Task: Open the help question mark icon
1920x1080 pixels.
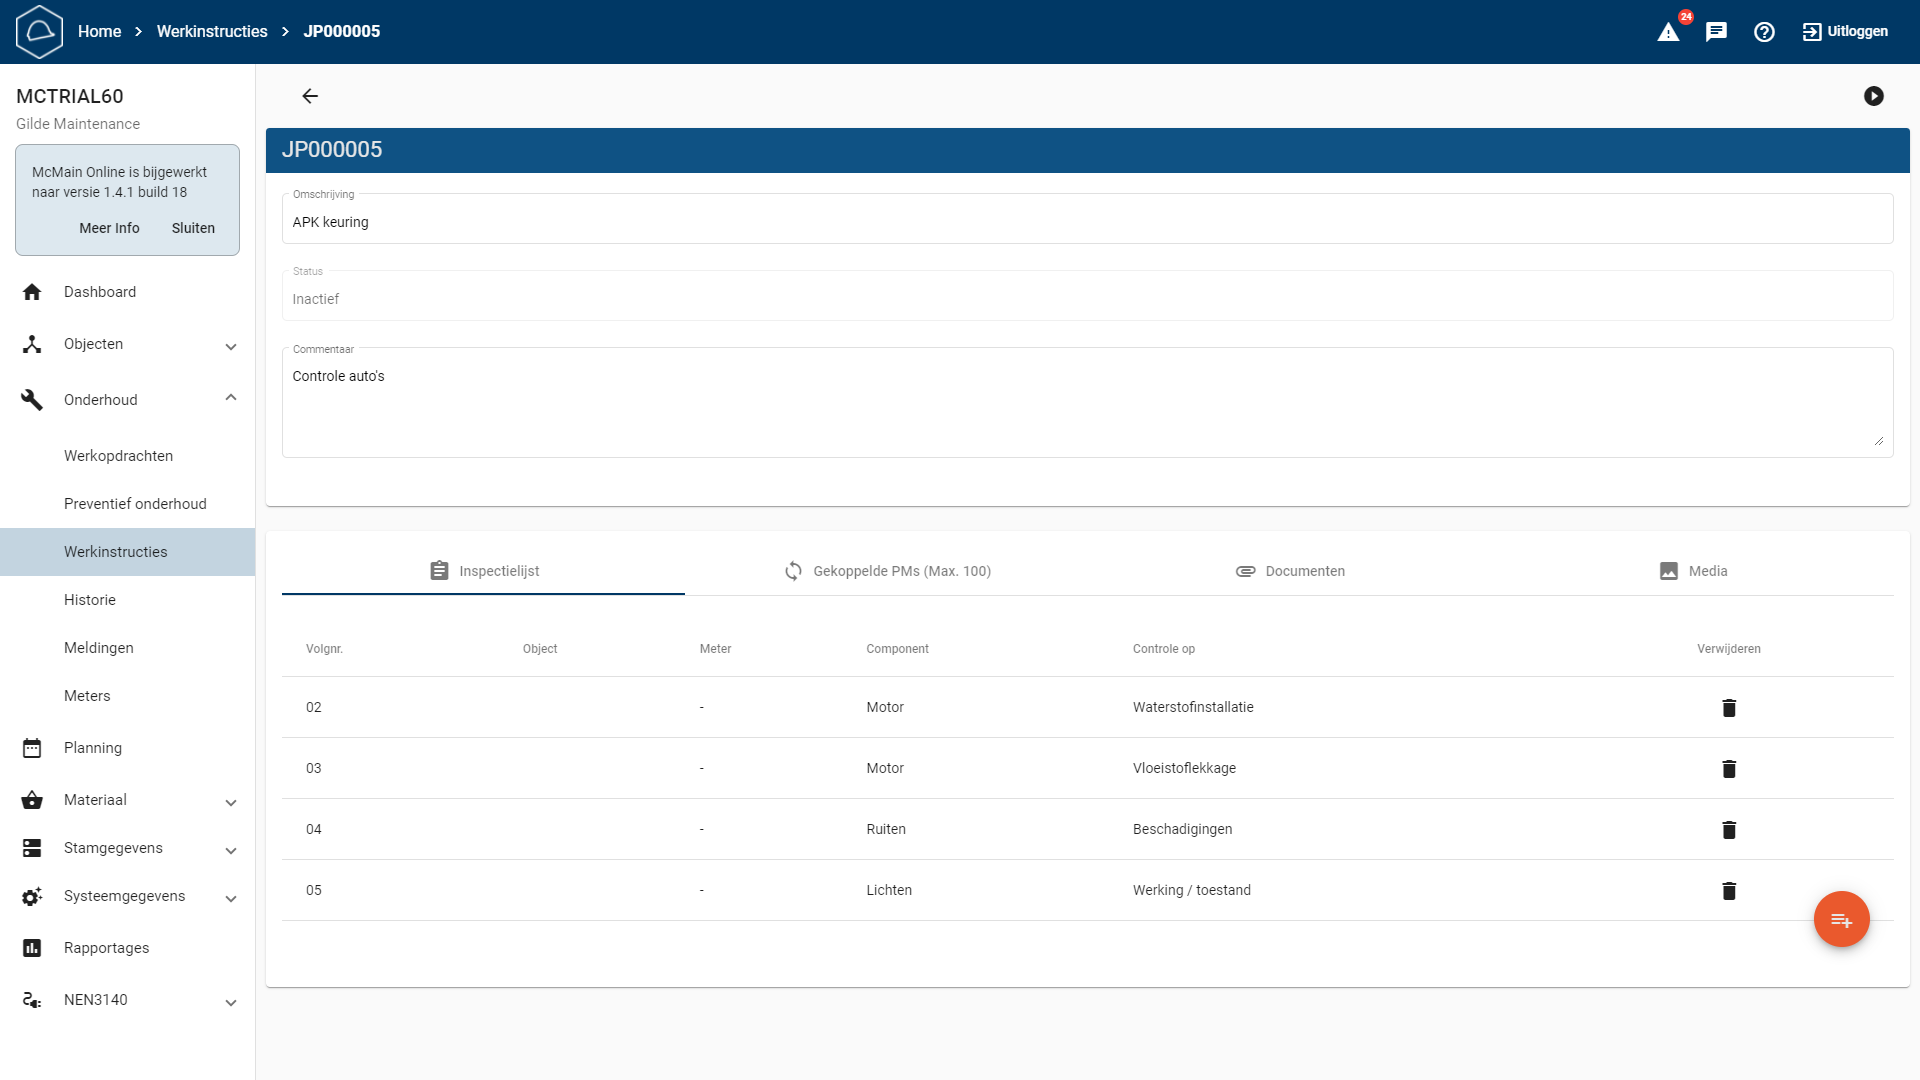Action: pos(1764,32)
